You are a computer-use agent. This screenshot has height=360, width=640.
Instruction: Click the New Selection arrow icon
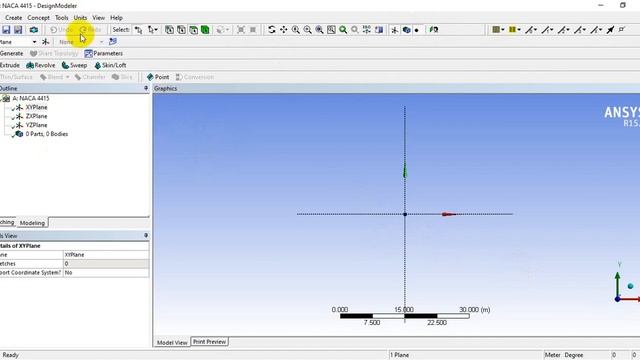pyautogui.click(x=139, y=30)
